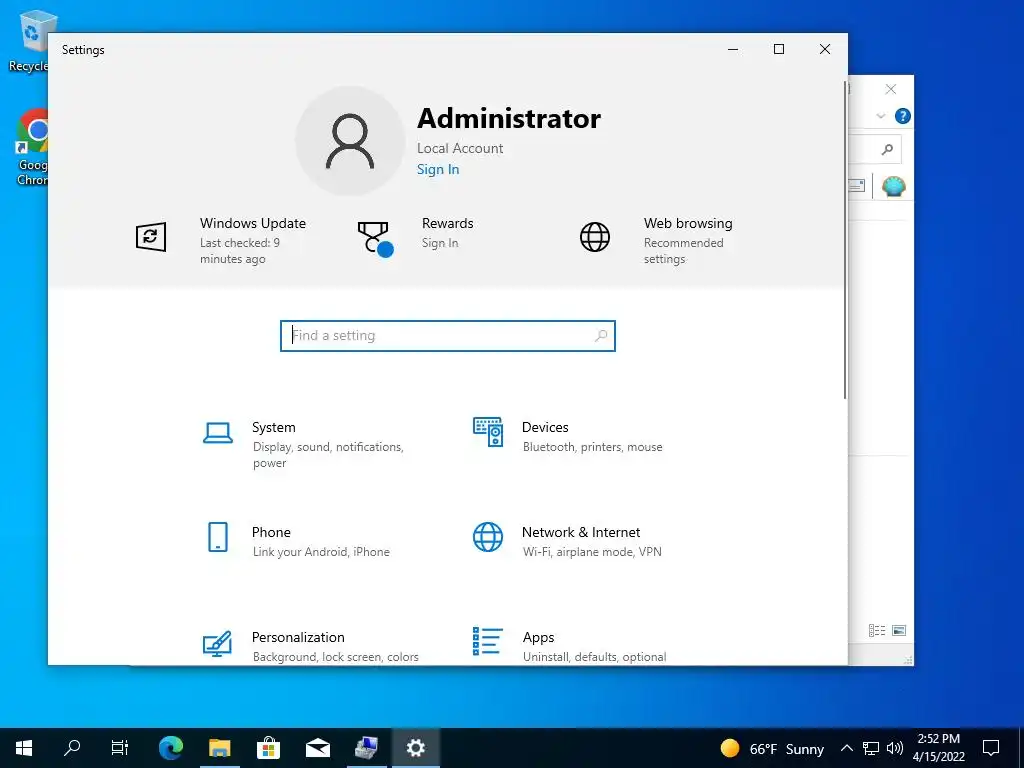Click the weather widget 66°F Sunny
Image resolution: width=1024 pixels, height=768 pixels.
(x=772, y=748)
